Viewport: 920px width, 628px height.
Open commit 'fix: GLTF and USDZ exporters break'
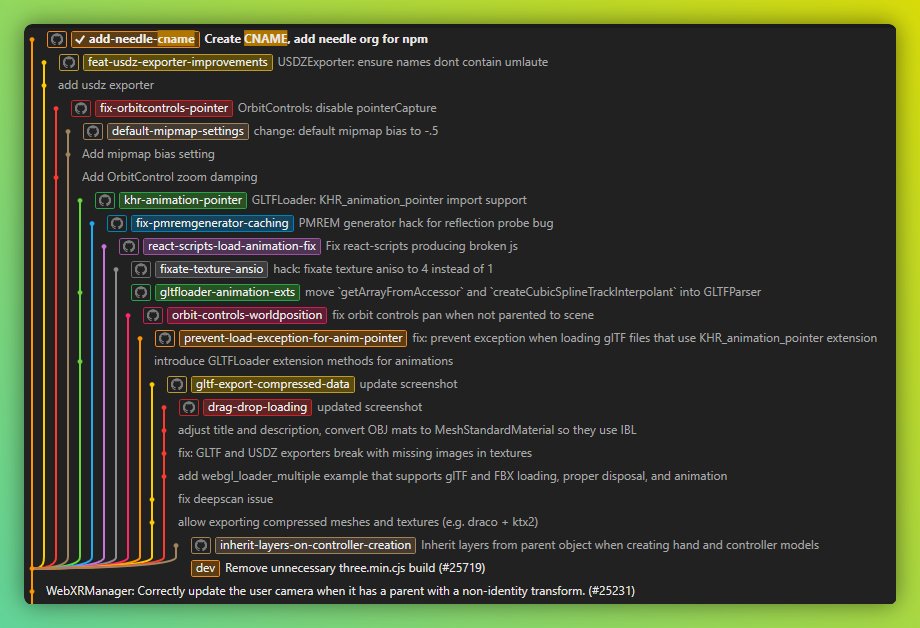pyautogui.click(x=355, y=453)
